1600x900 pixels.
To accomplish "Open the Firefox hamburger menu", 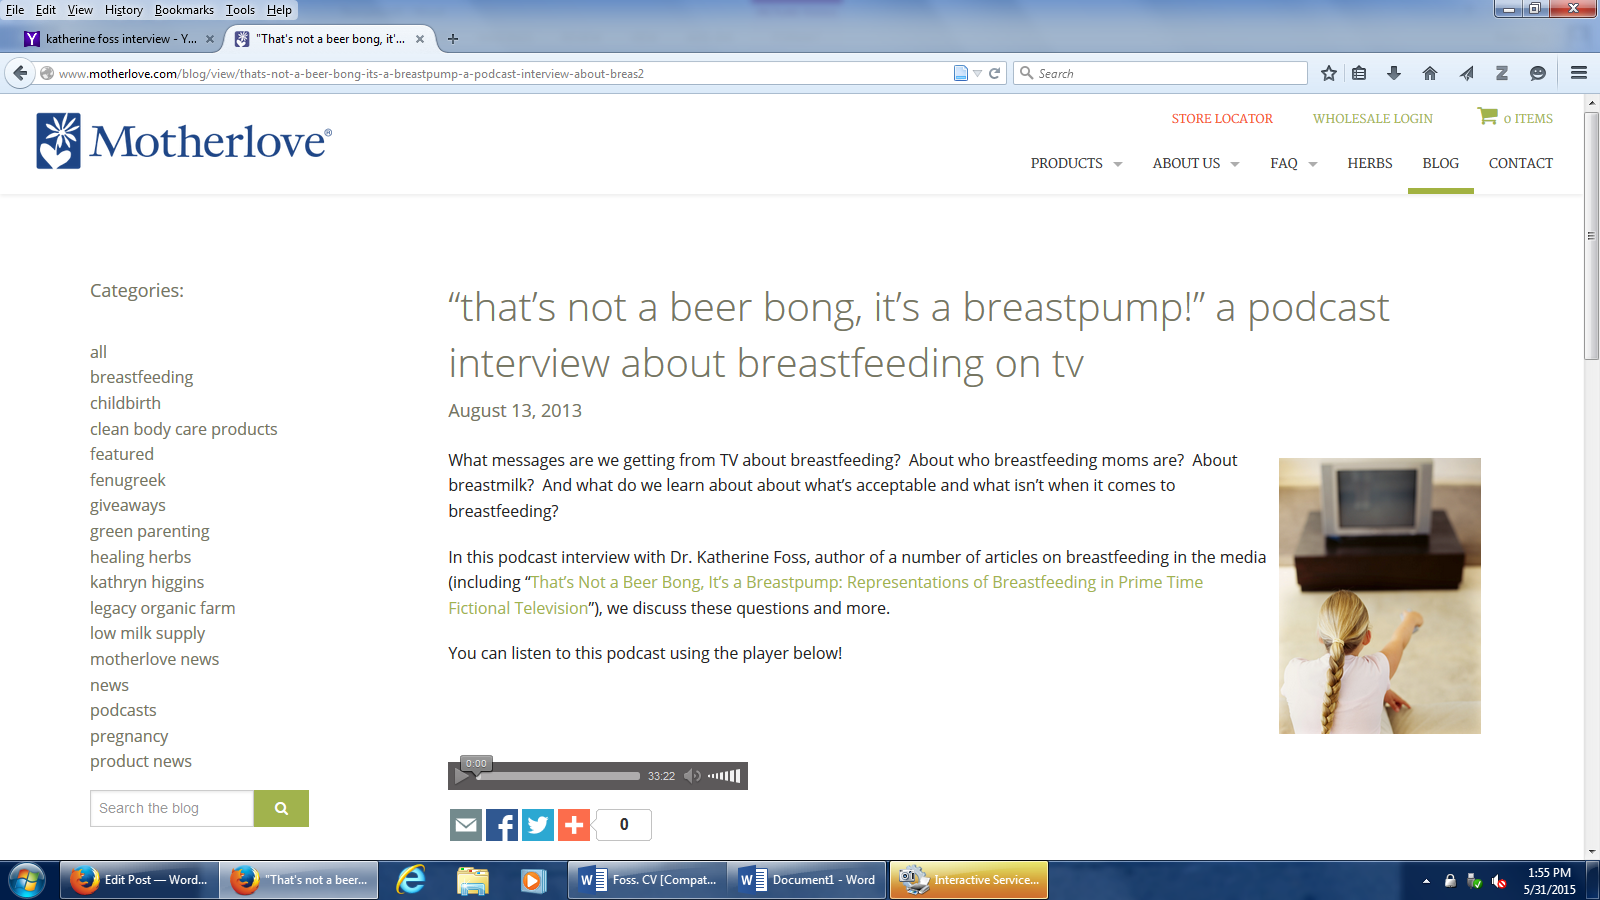I will (1579, 73).
